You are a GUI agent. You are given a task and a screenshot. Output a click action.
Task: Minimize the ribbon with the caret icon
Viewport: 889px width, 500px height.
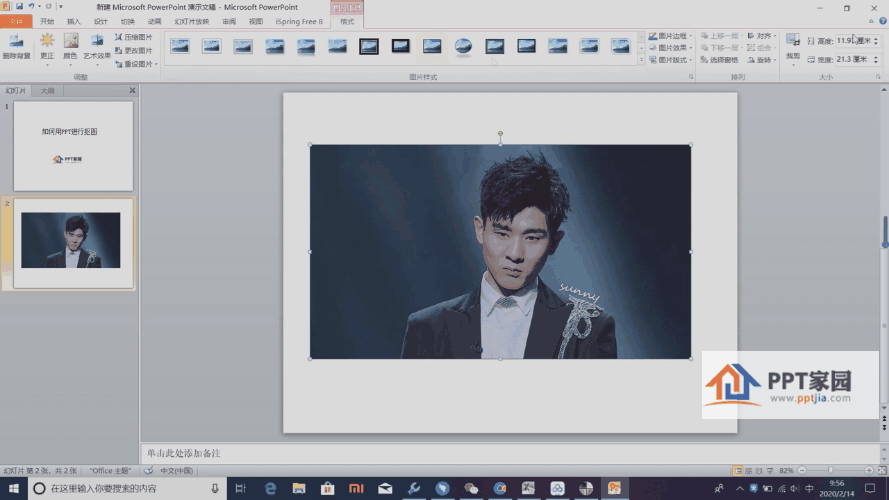tap(871, 21)
